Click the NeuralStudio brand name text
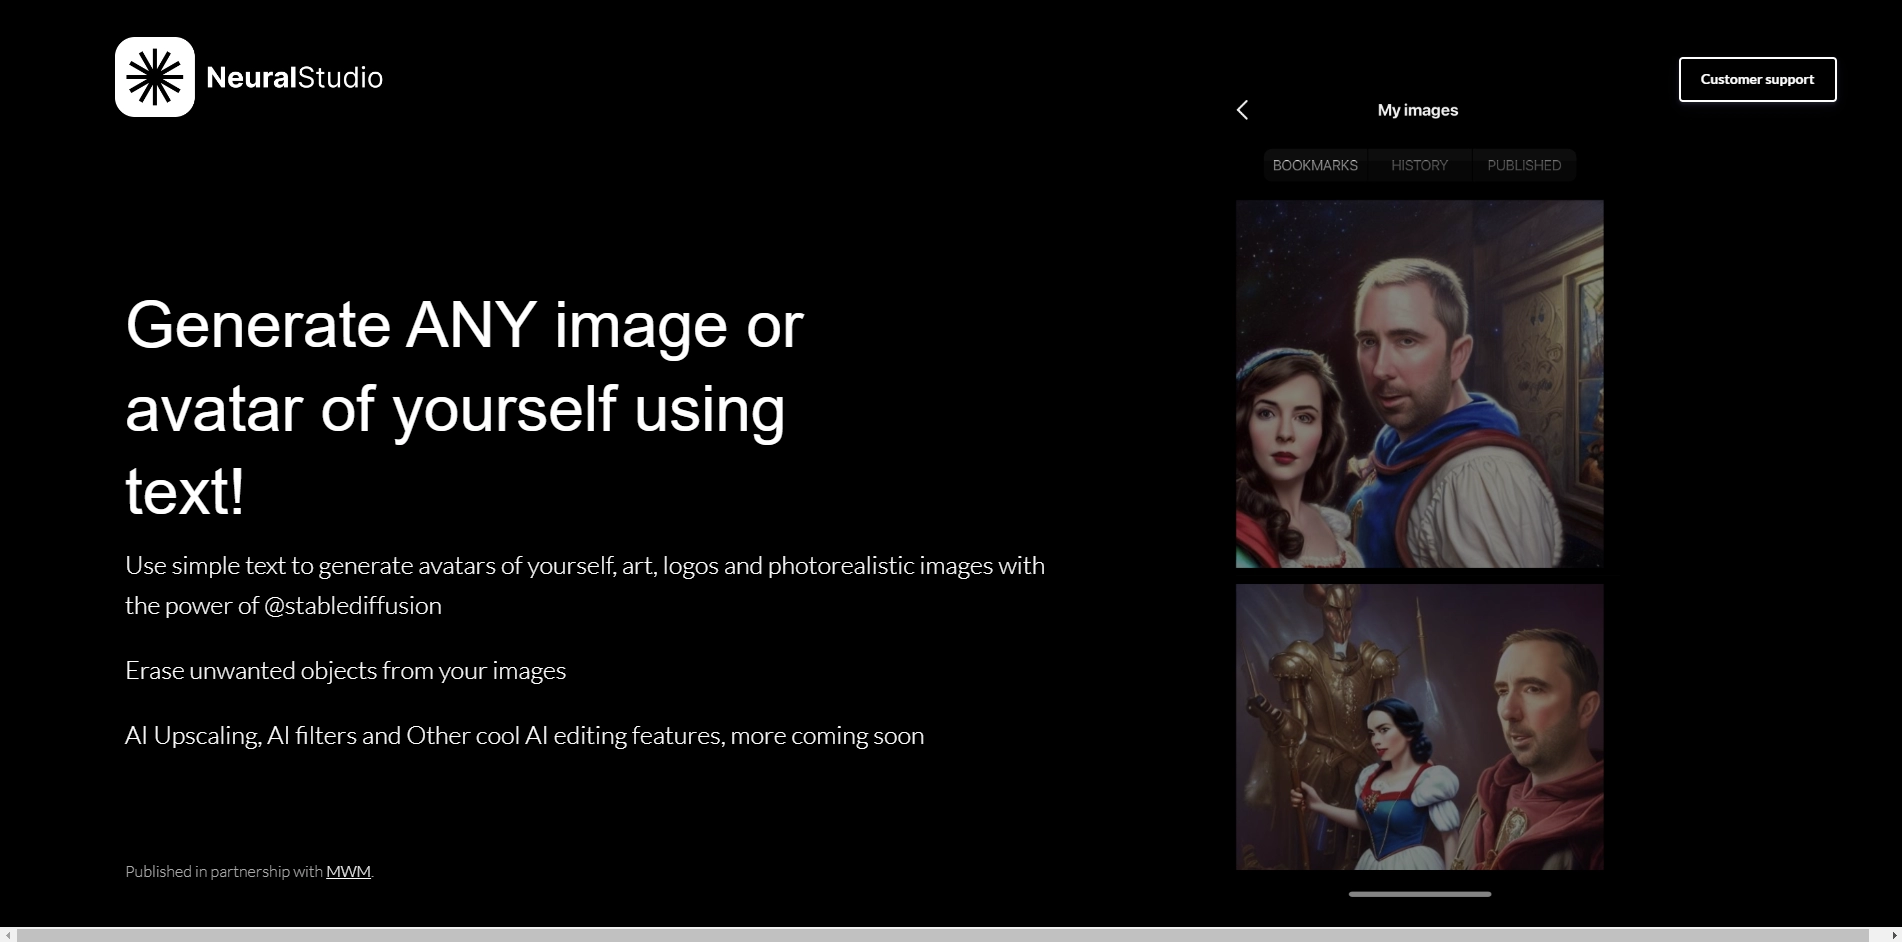Image resolution: width=1902 pixels, height=942 pixels. pyautogui.click(x=294, y=78)
